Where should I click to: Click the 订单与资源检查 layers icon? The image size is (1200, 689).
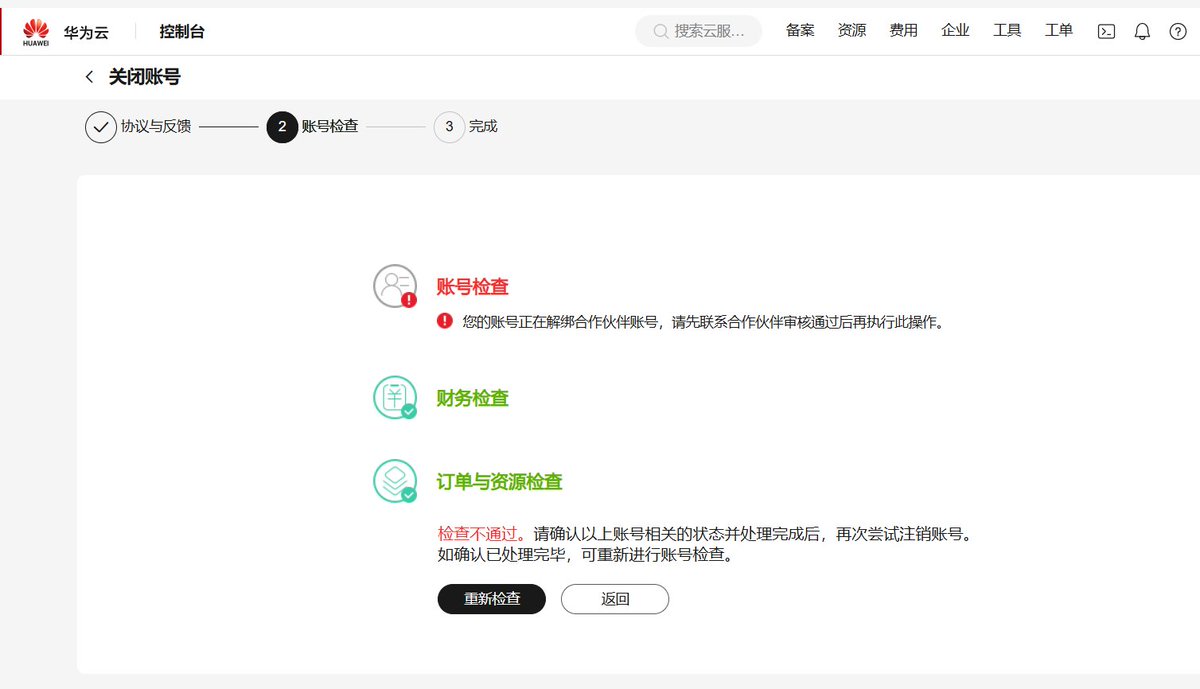(x=395, y=481)
